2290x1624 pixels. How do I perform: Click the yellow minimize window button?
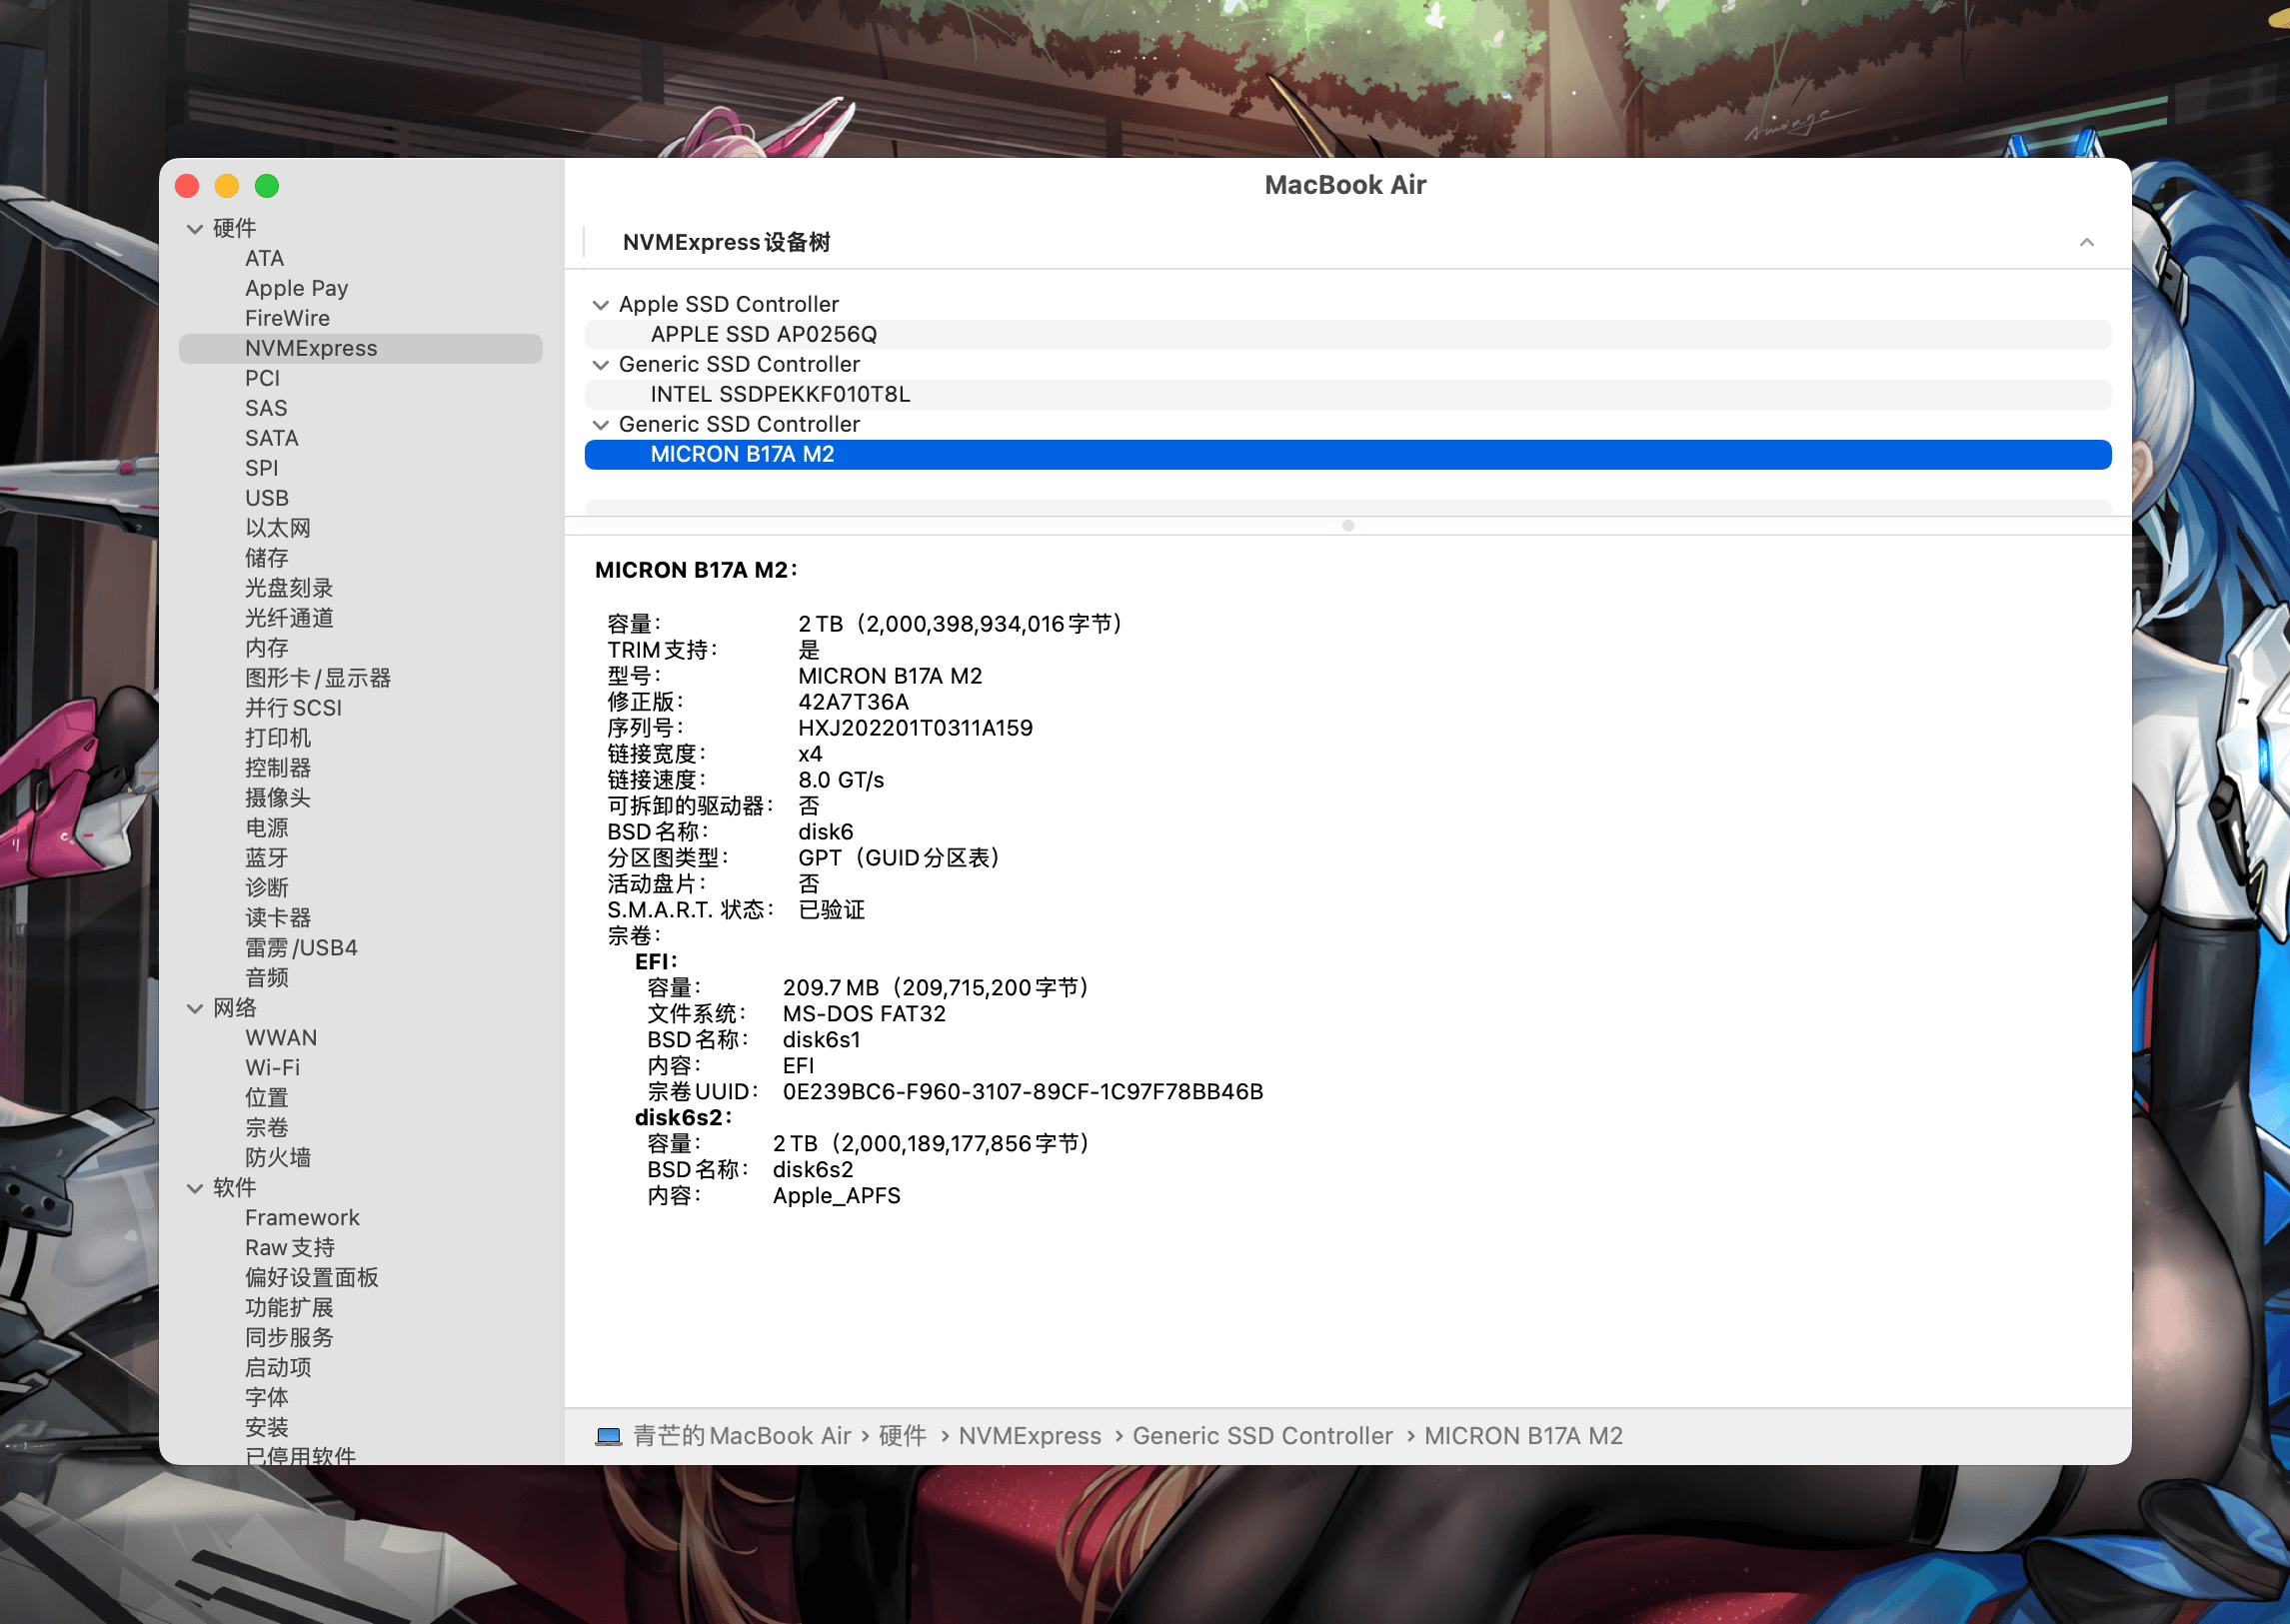[227, 186]
